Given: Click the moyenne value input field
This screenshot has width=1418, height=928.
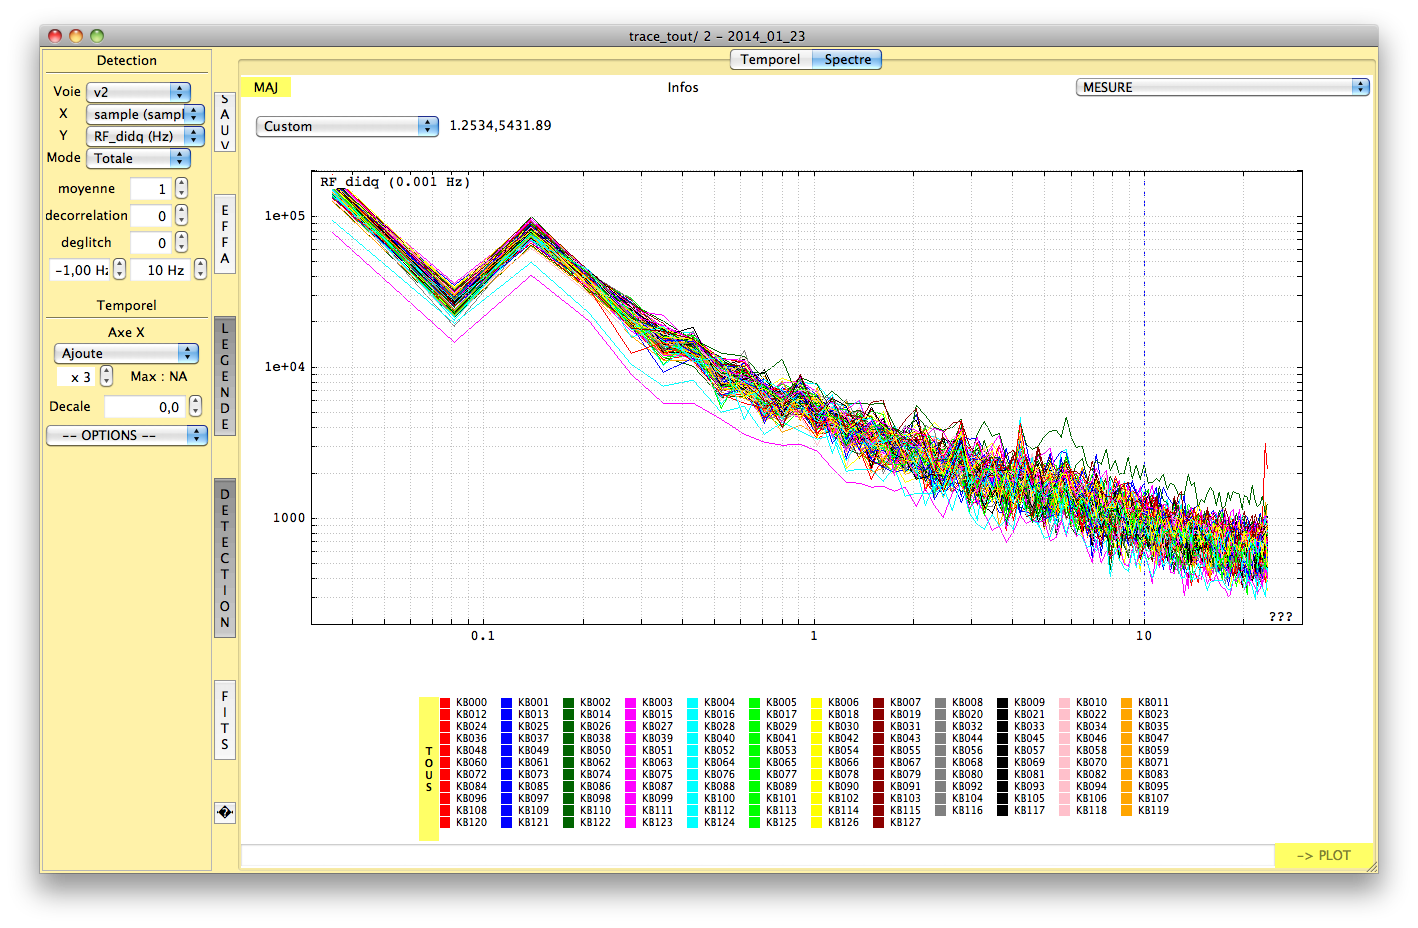Looking at the screenshot, I should (150, 189).
